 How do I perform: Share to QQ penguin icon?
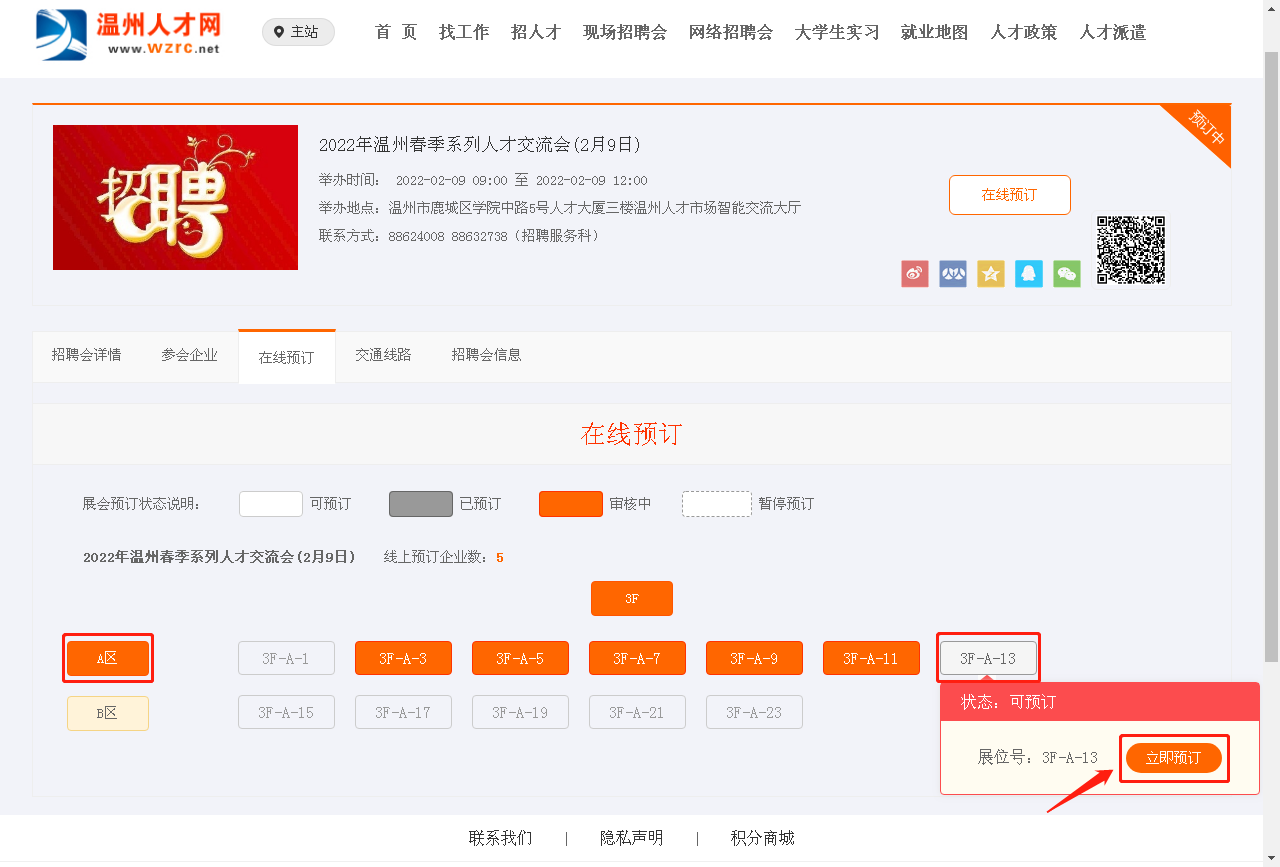(1028, 274)
